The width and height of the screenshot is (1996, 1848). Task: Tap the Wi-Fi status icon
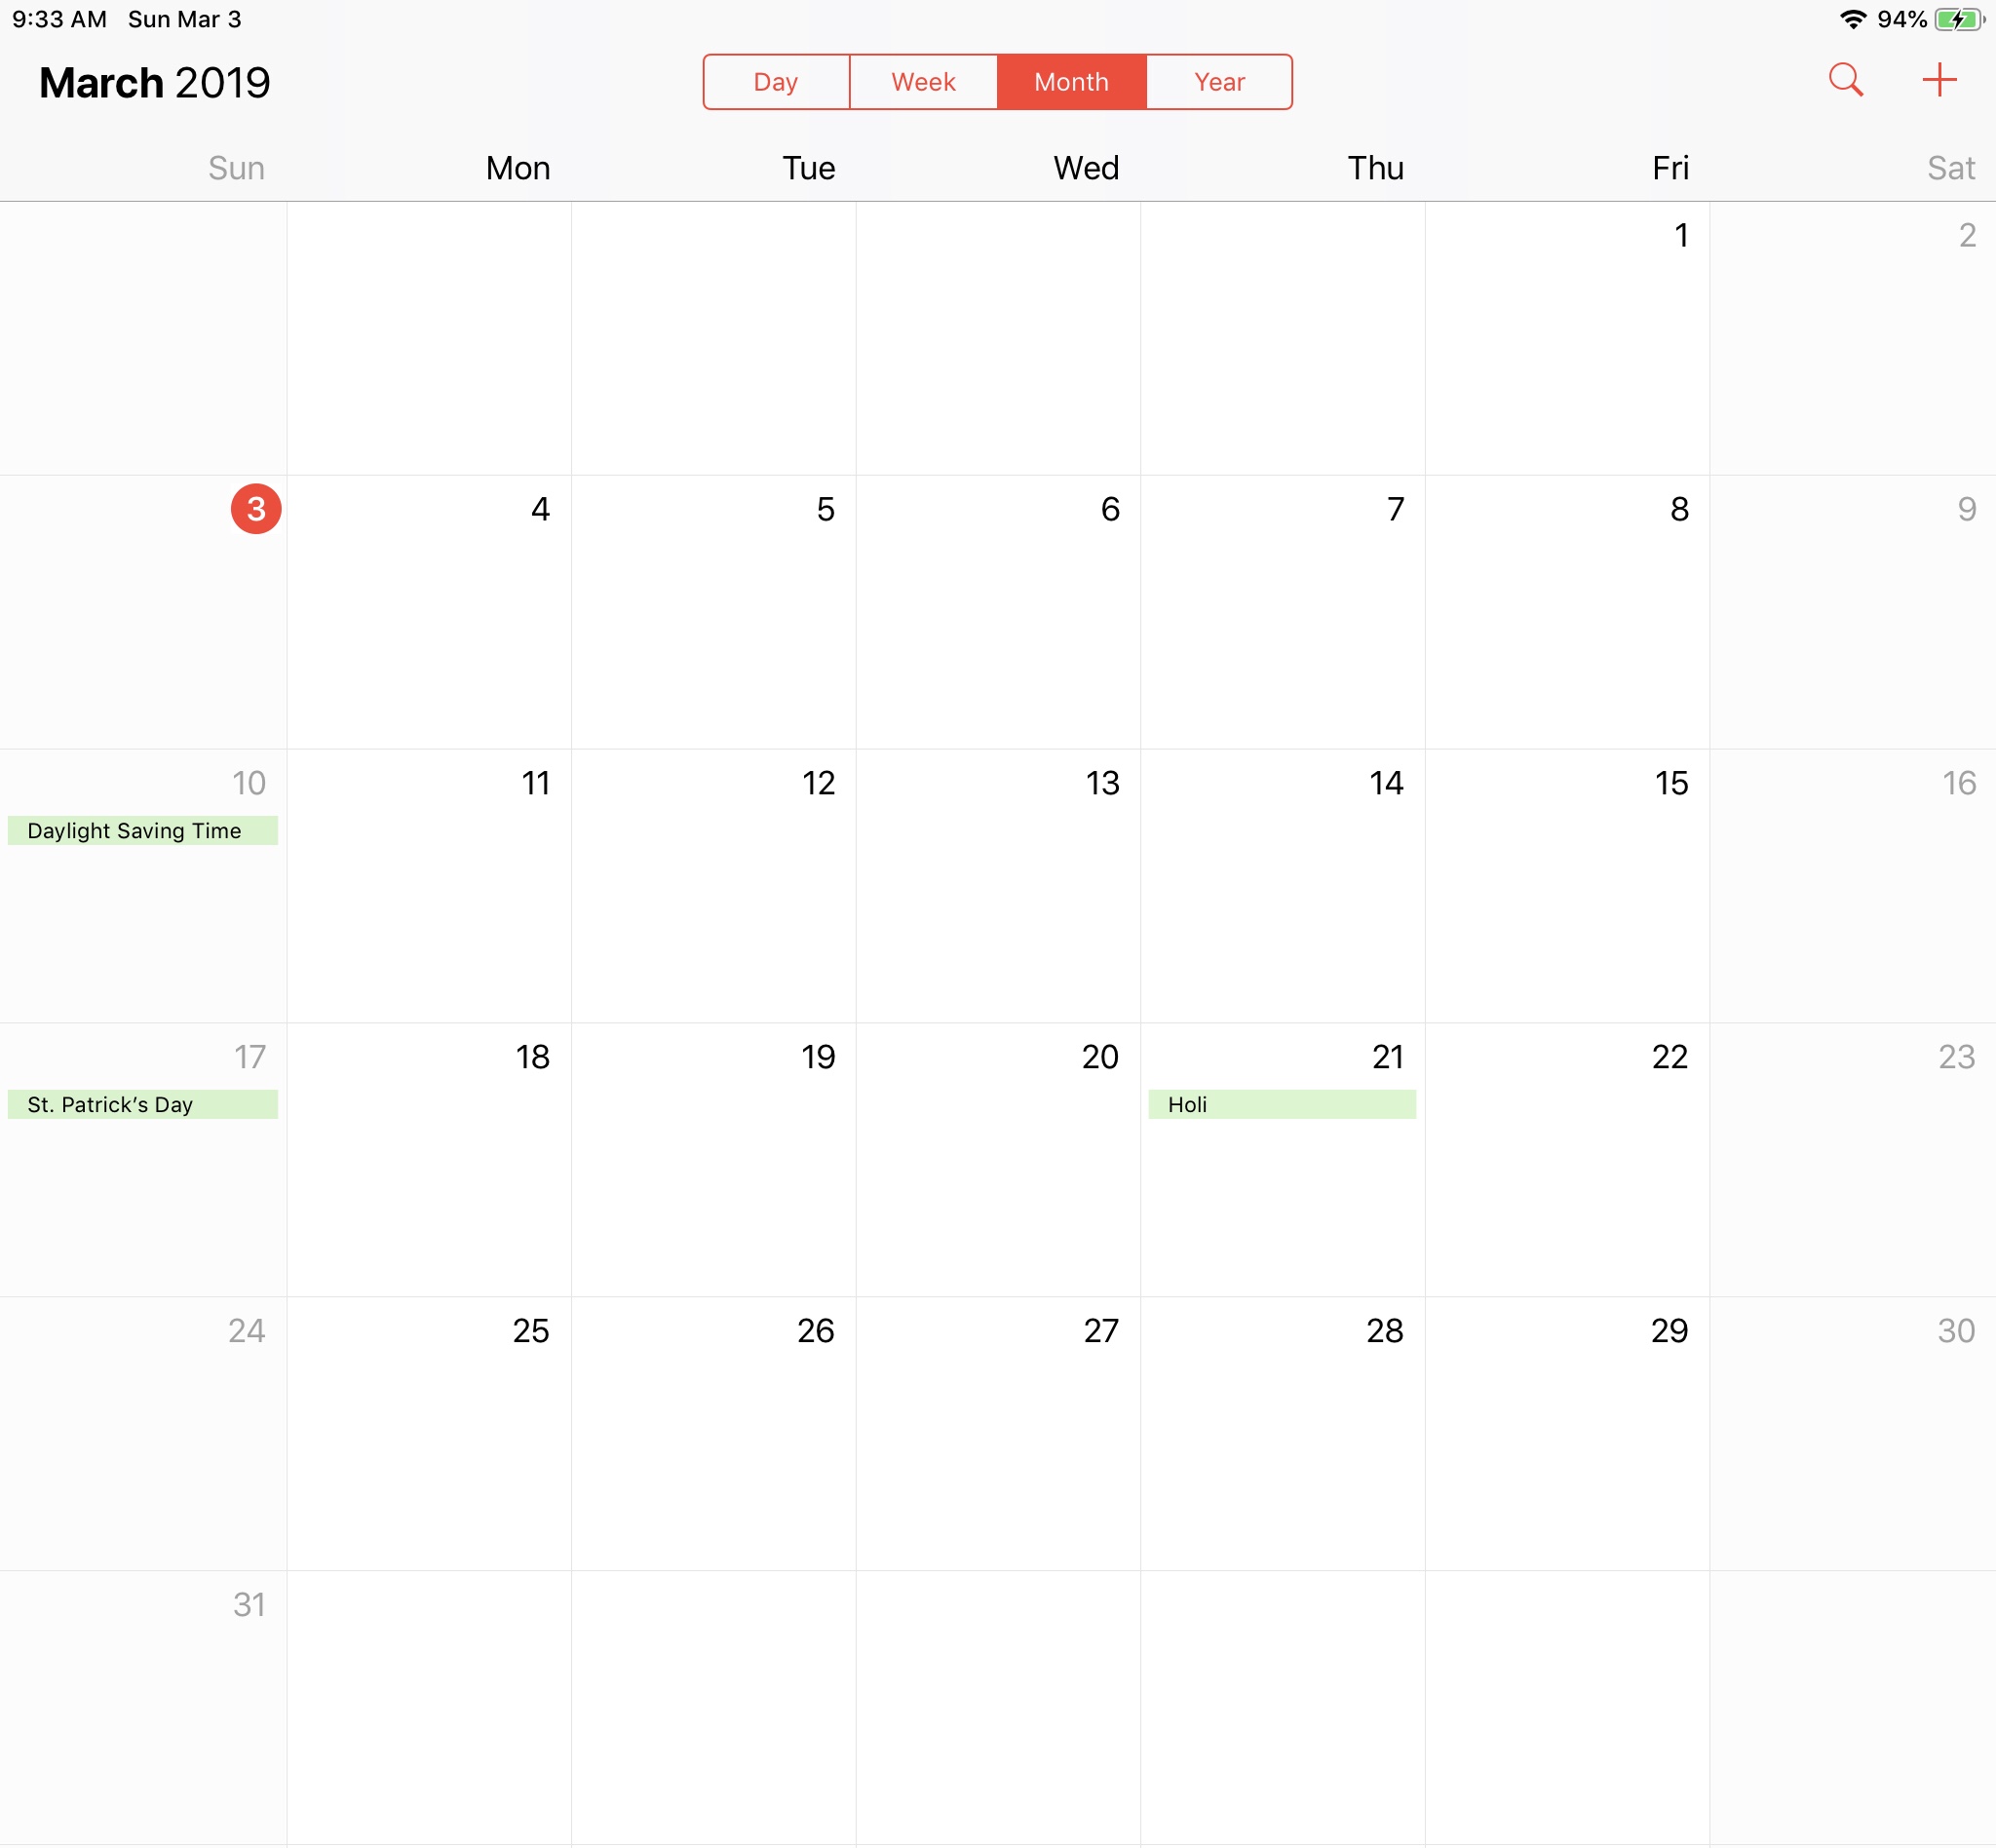(1852, 20)
